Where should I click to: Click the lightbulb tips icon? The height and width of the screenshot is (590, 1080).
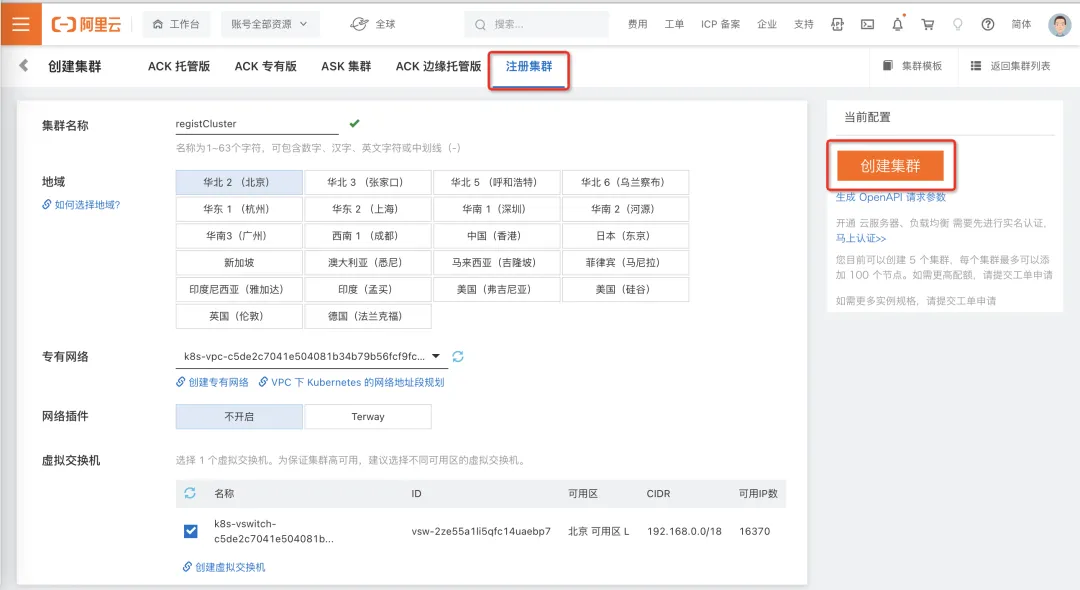click(x=957, y=24)
